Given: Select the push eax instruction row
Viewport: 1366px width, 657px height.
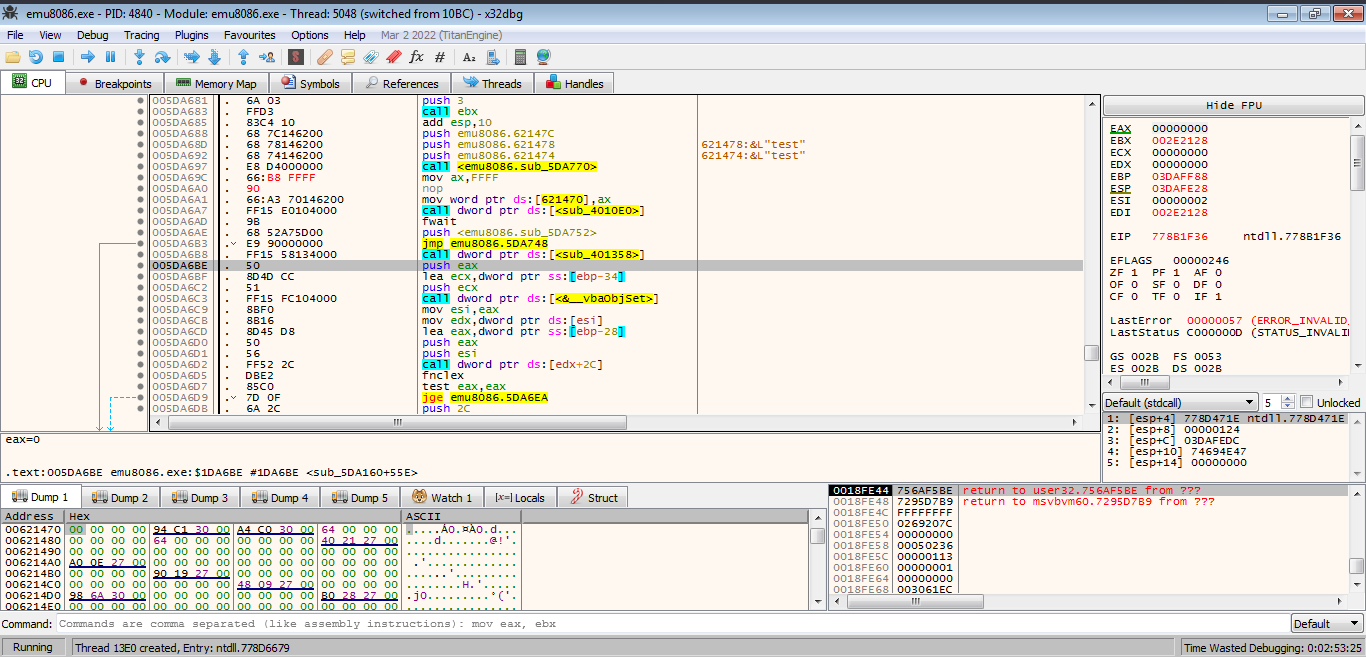Looking at the screenshot, I should (436, 266).
